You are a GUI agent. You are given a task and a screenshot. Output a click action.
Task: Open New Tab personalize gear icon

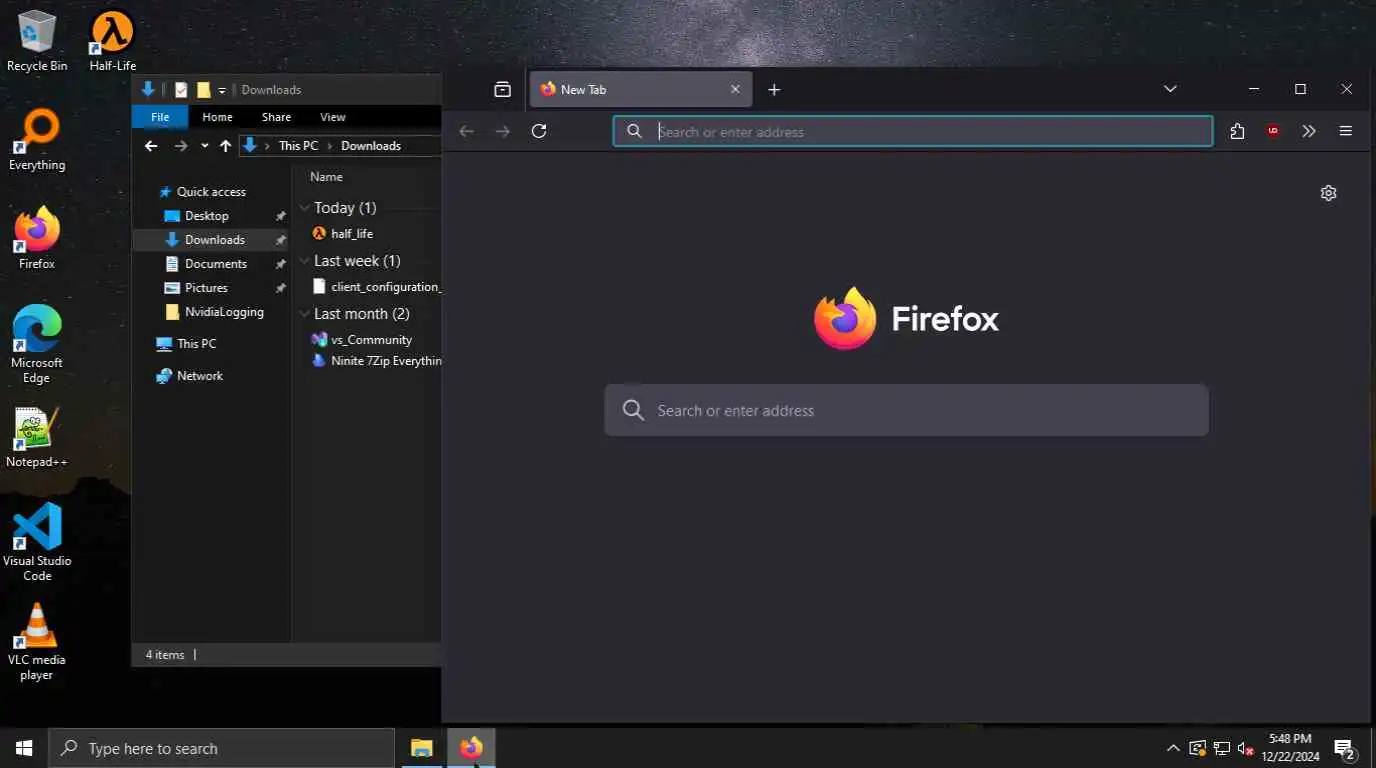[x=1328, y=193]
